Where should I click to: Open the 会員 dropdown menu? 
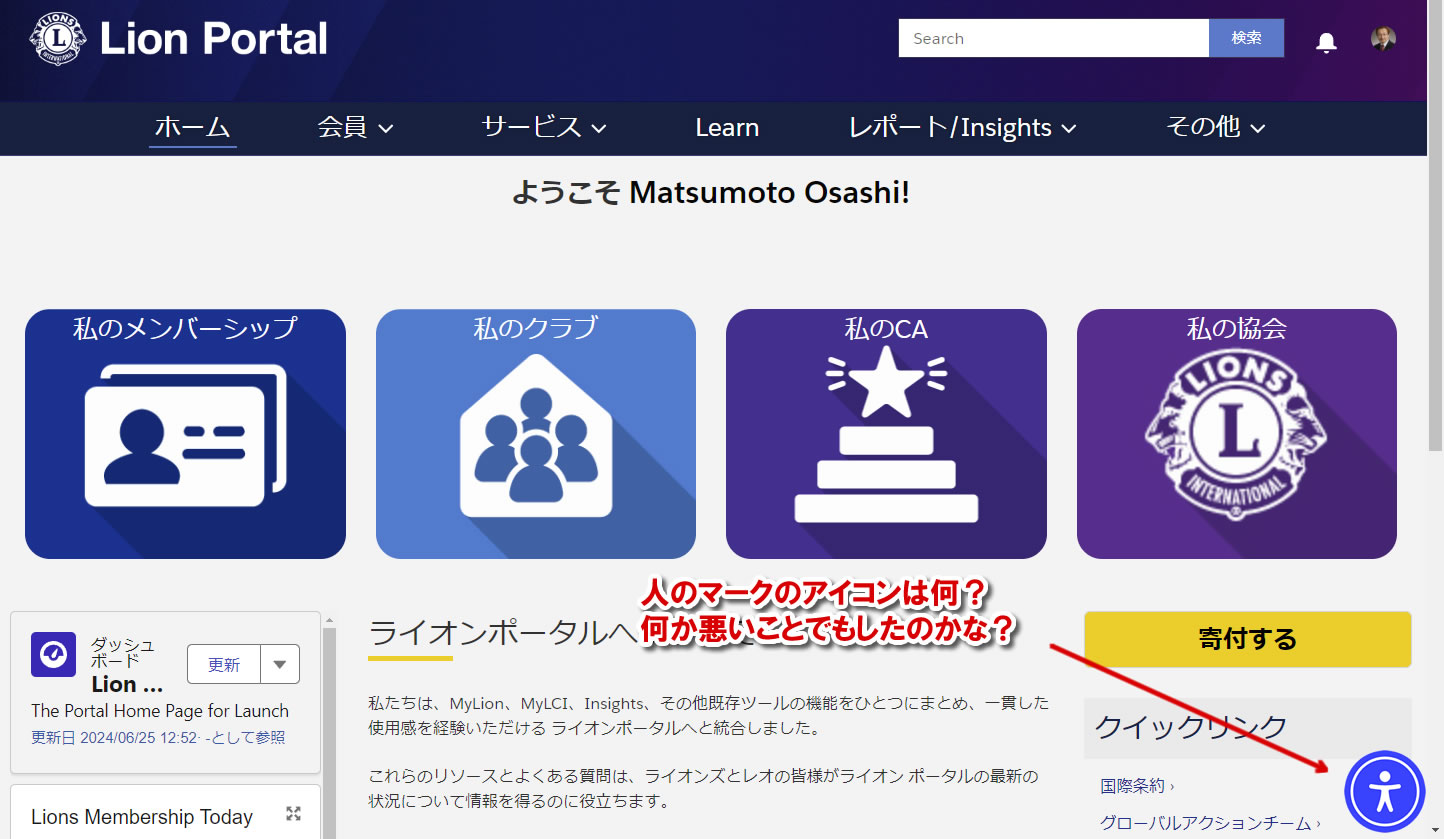(355, 128)
